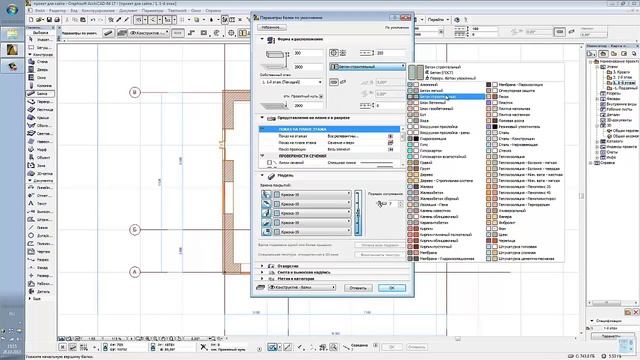Select the Window (Окно) tool in toolbox
The image size is (640, 360).
coord(40,78)
